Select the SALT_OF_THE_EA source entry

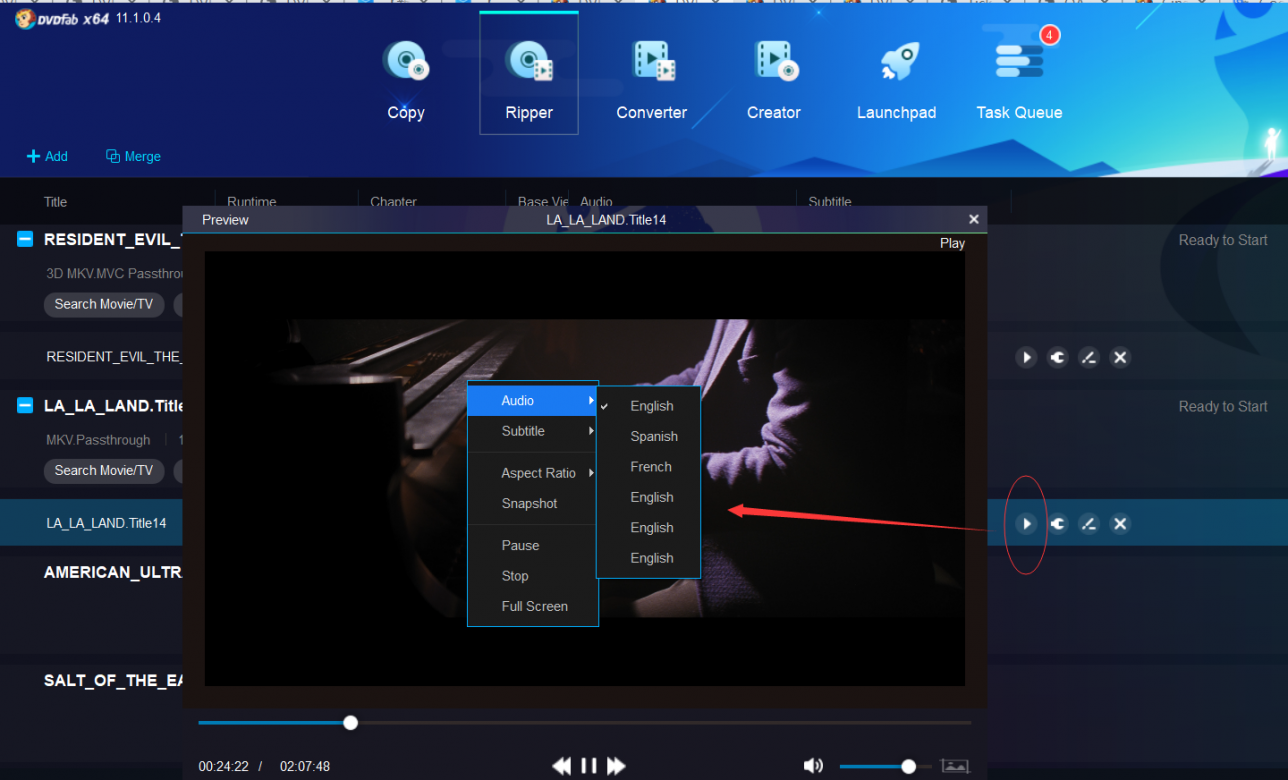click(113, 680)
